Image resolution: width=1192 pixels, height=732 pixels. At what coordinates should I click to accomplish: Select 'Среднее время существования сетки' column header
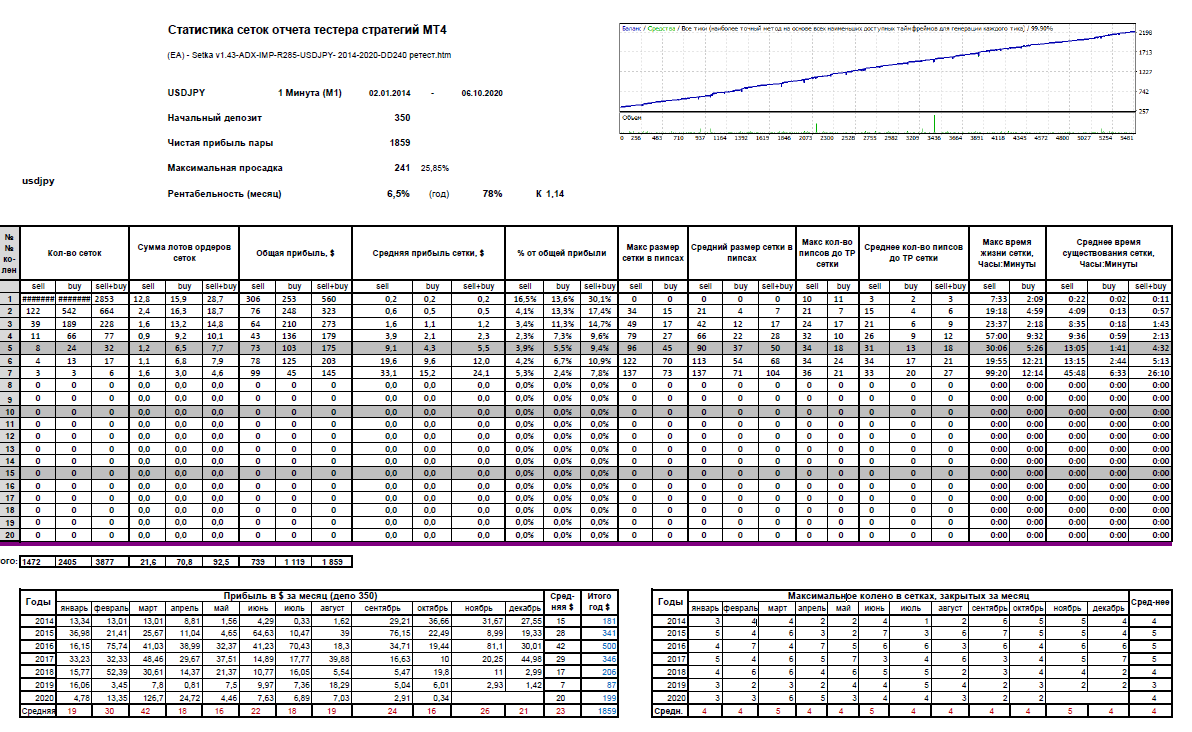[x=1108, y=253]
